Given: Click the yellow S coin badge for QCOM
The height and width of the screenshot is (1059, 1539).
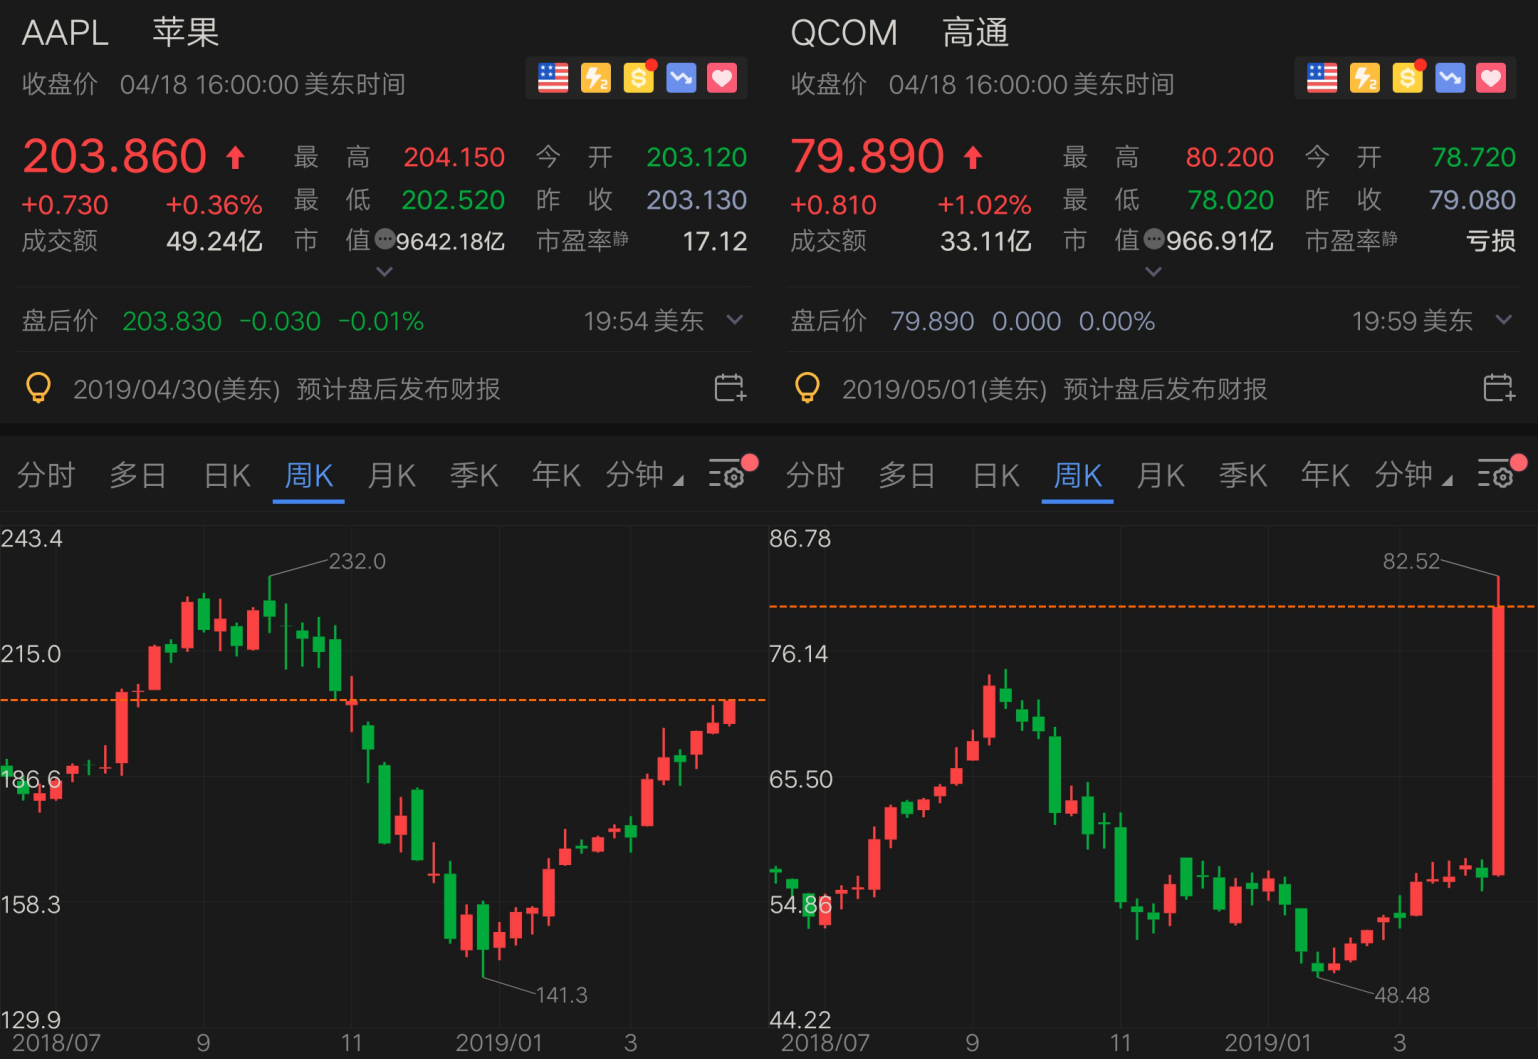Looking at the screenshot, I should pos(1408,78).
